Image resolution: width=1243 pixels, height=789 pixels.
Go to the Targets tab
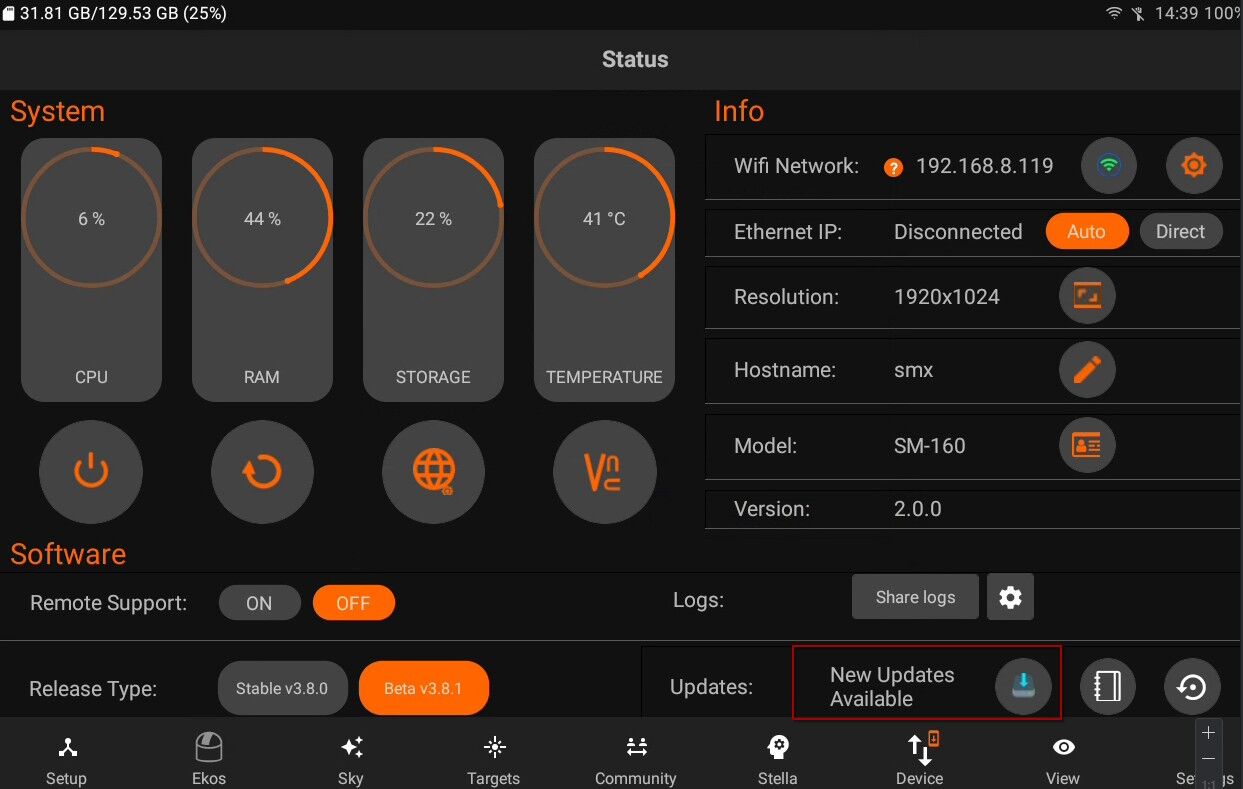pyautogui.click(x=494, y=760)
